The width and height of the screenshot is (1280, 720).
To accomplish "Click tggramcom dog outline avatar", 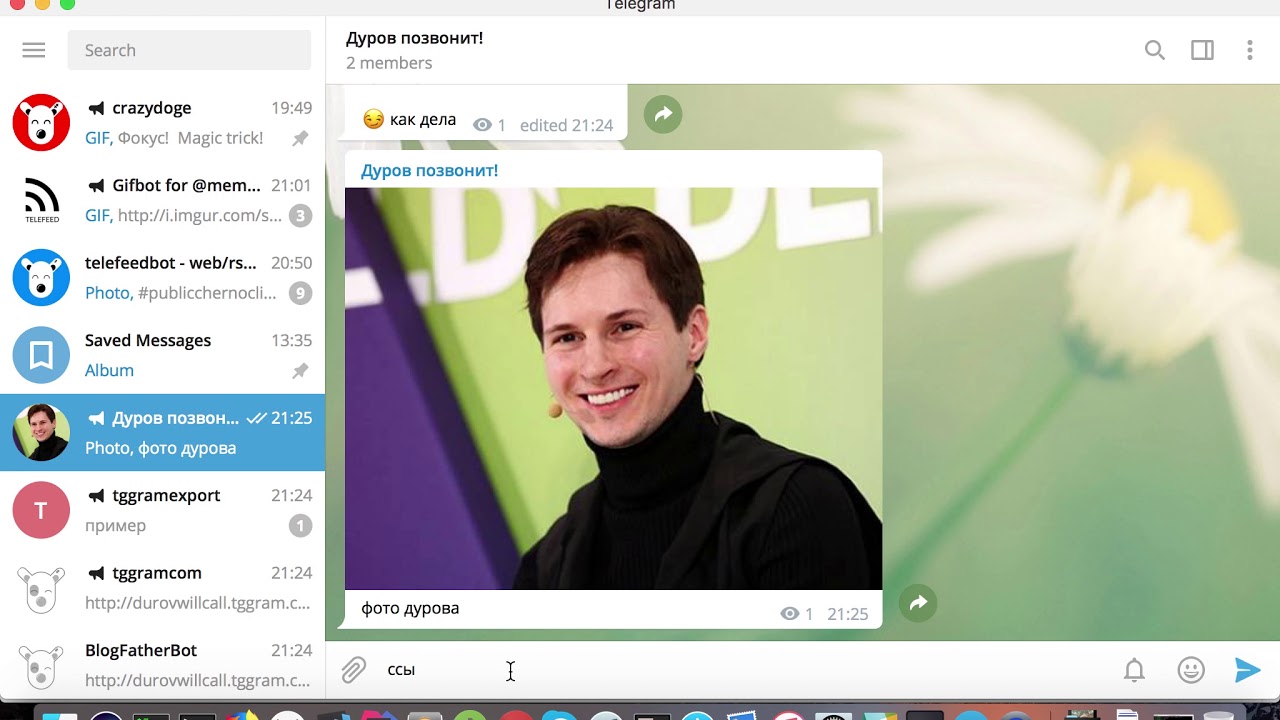I will pyautogui.click(x=41, y=587).
